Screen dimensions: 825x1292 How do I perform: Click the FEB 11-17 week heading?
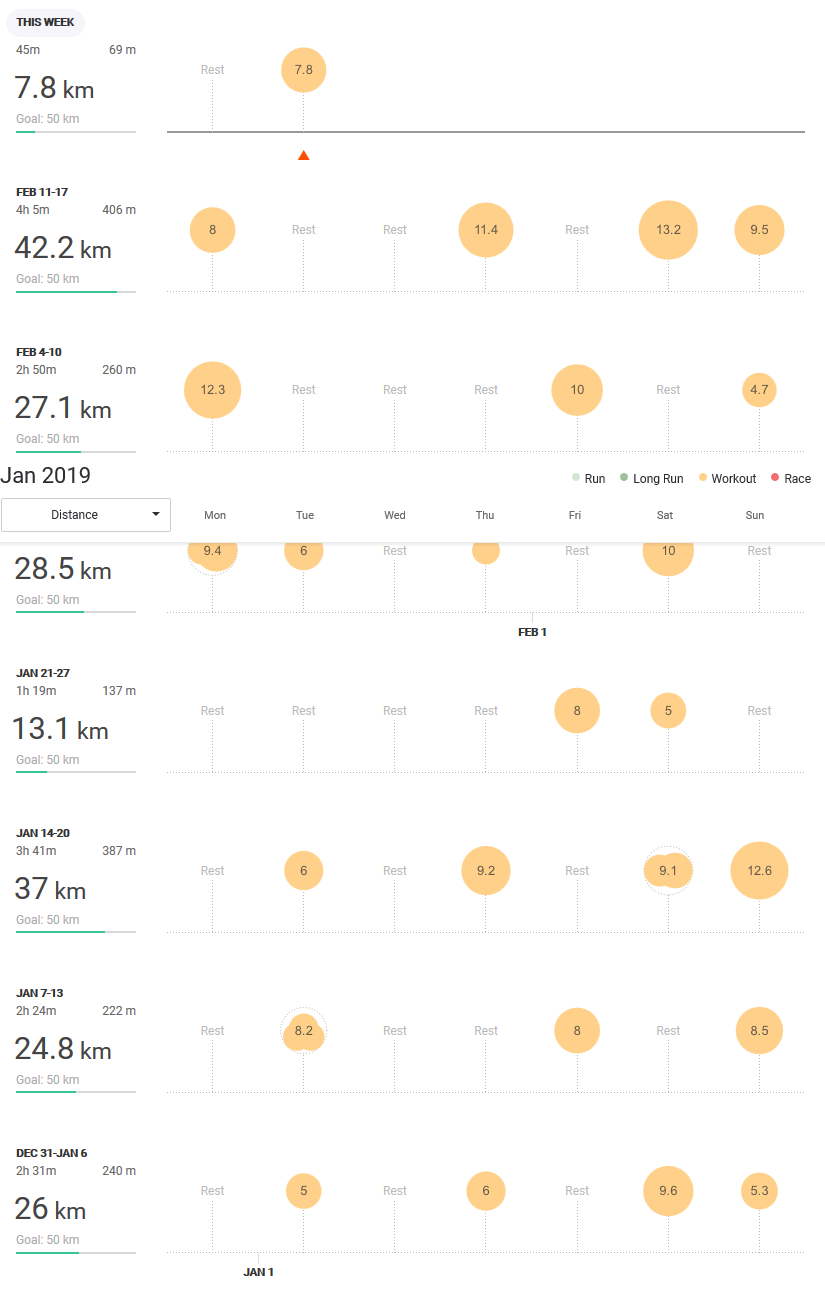pos(42,192)
